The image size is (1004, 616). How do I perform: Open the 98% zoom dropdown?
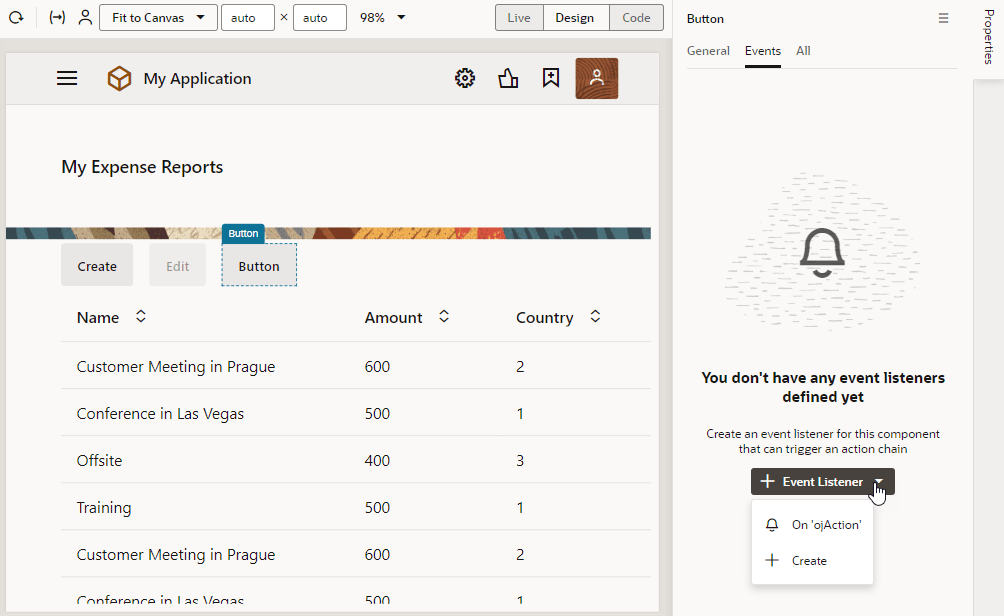tap(382, 18)
